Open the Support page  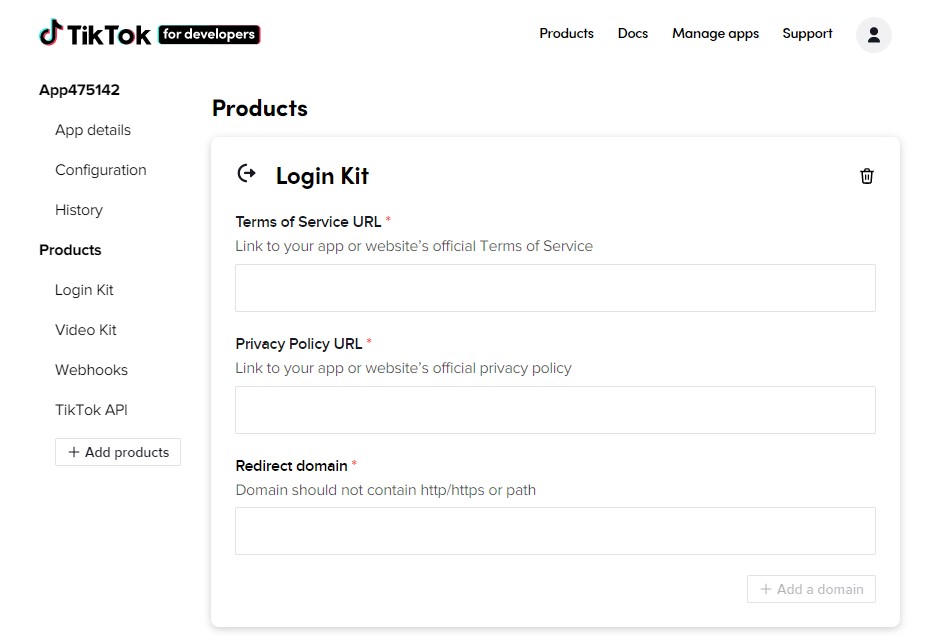point(807,33)
